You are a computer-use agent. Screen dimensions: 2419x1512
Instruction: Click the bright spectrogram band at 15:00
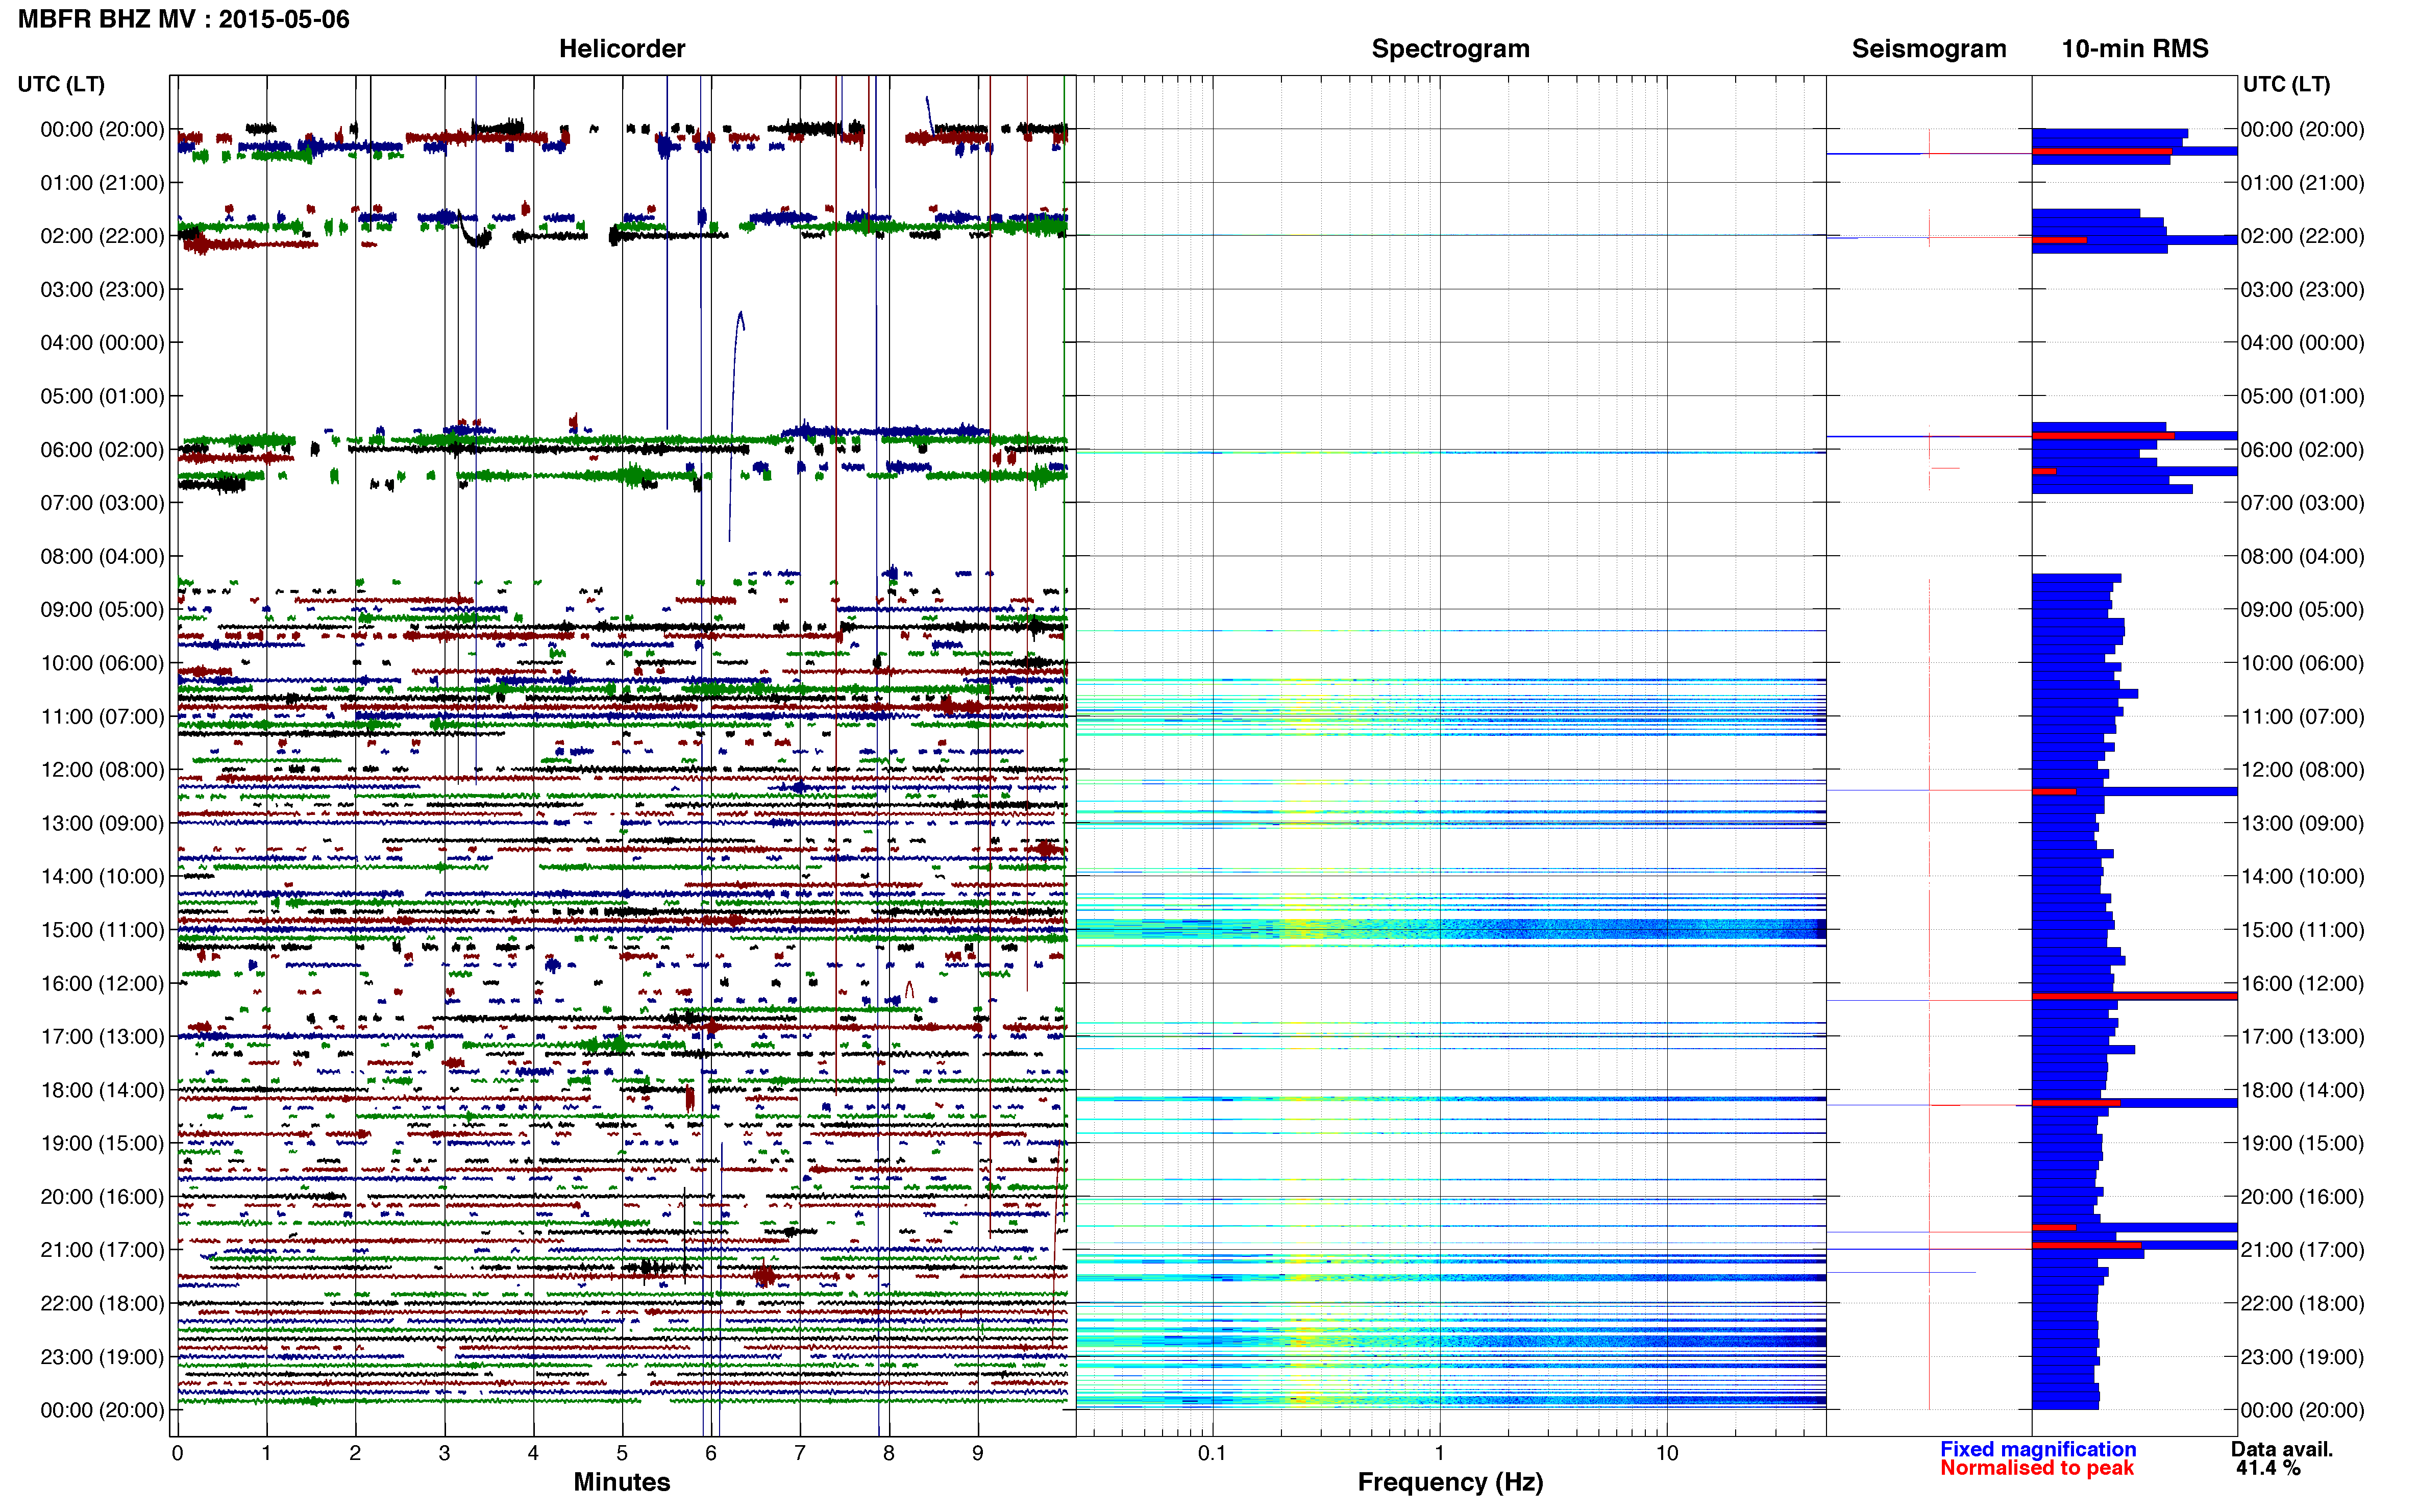(x=1450, y=929)
